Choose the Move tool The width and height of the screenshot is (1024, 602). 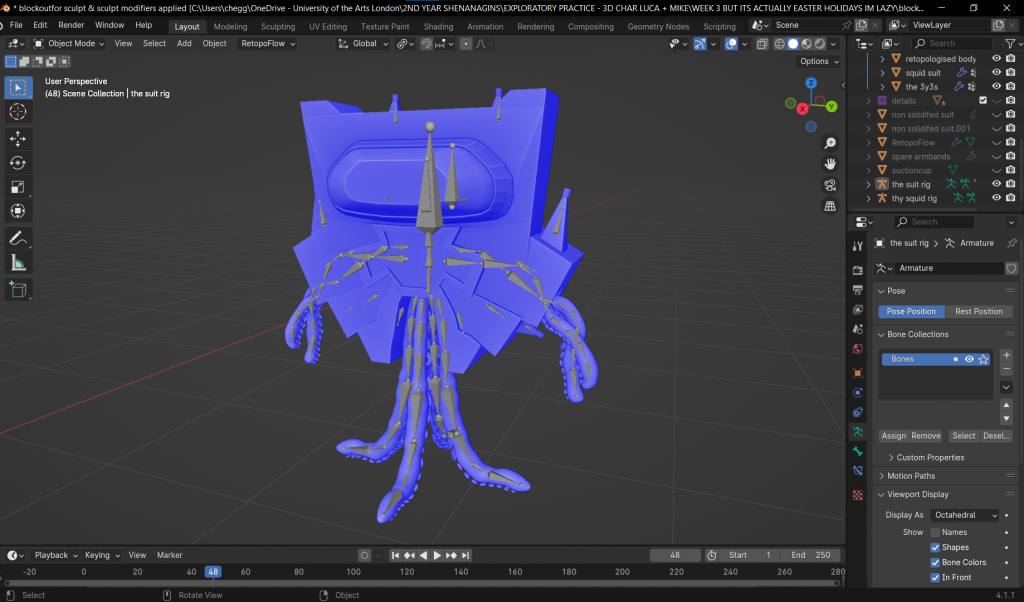pyautogui.click(x=18, y=138)
